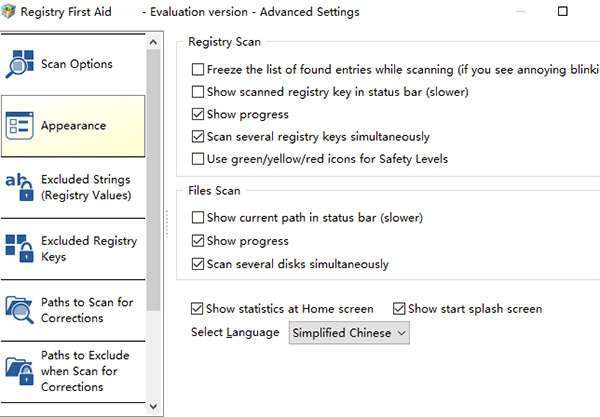Enable green/yellow/red Safety Level icons
Image resolution: width=600 pixels, height=417 pixels.
point(198,159)
